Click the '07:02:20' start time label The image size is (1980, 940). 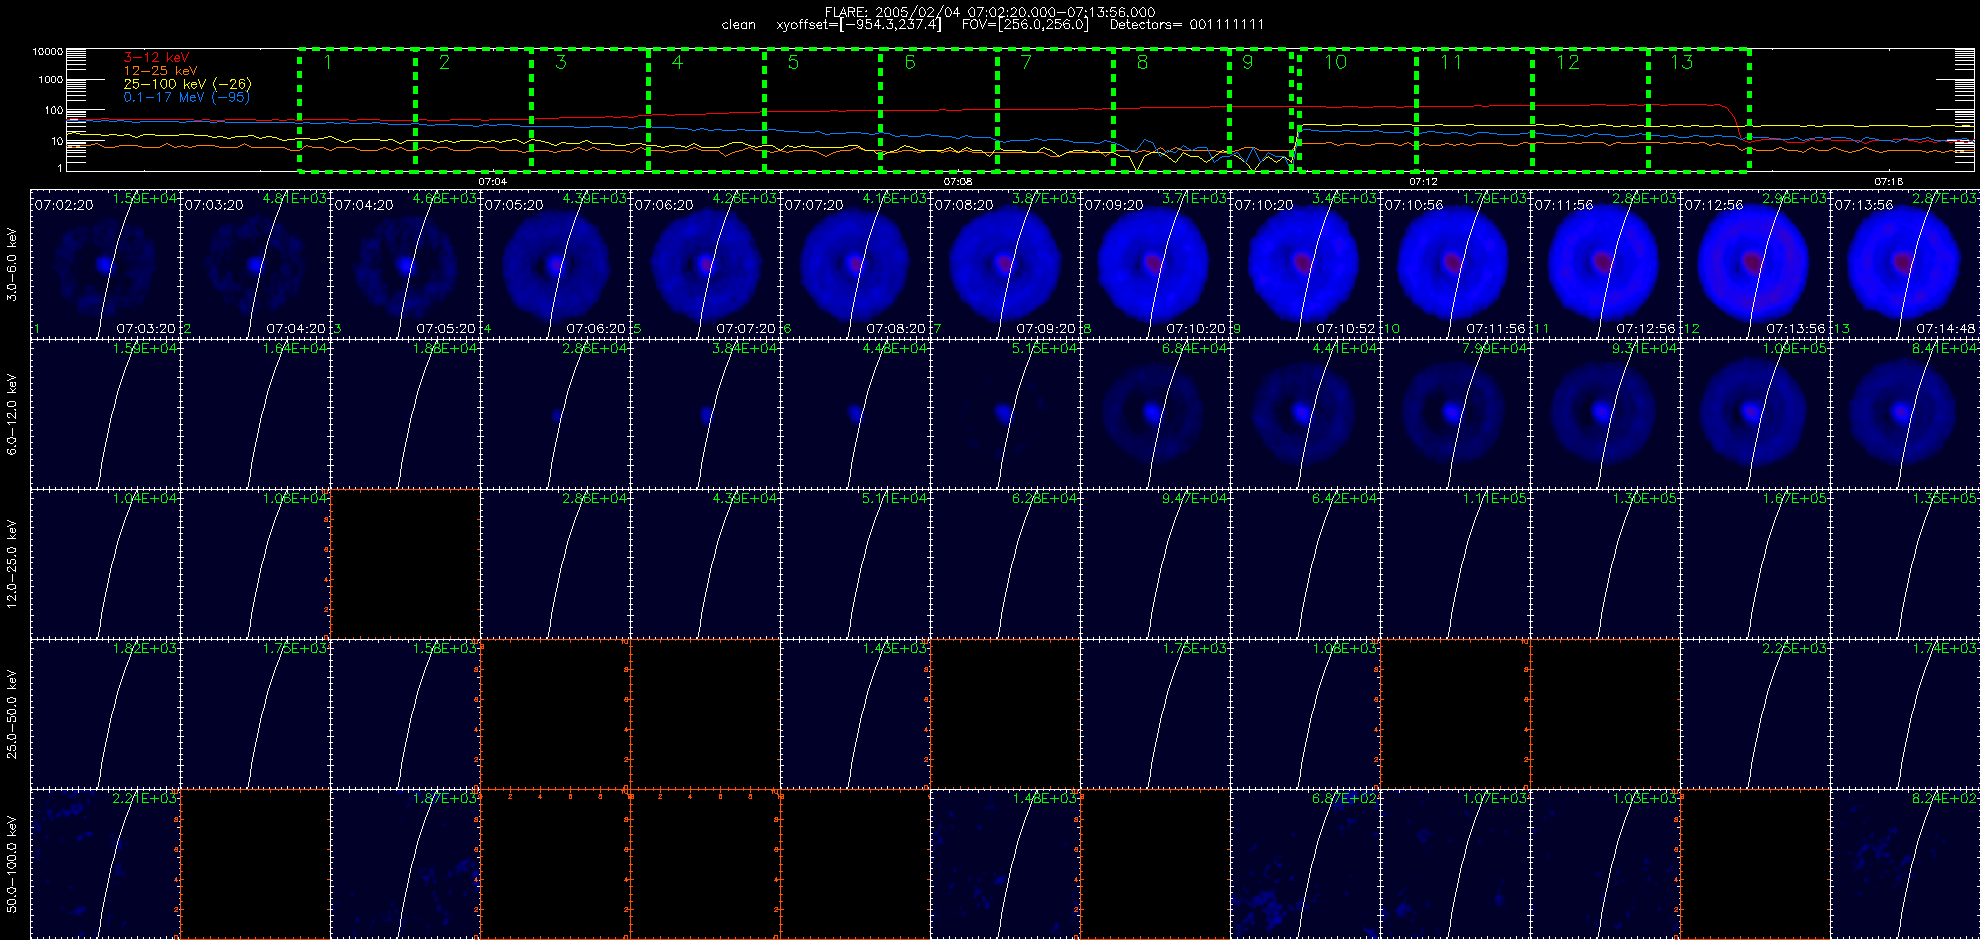[64, 205]
